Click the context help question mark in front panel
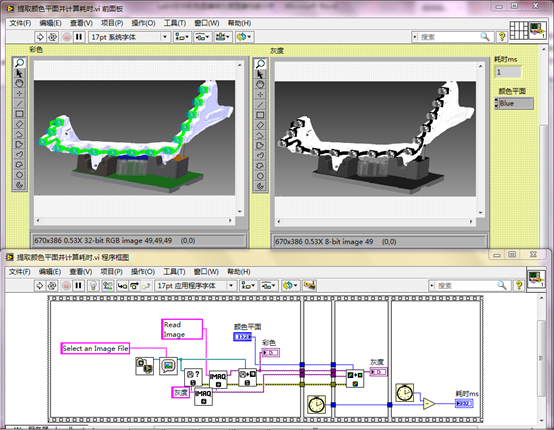The width and height of the screenshot is (554, 430). pyautogui.click(x=502, y=37)
